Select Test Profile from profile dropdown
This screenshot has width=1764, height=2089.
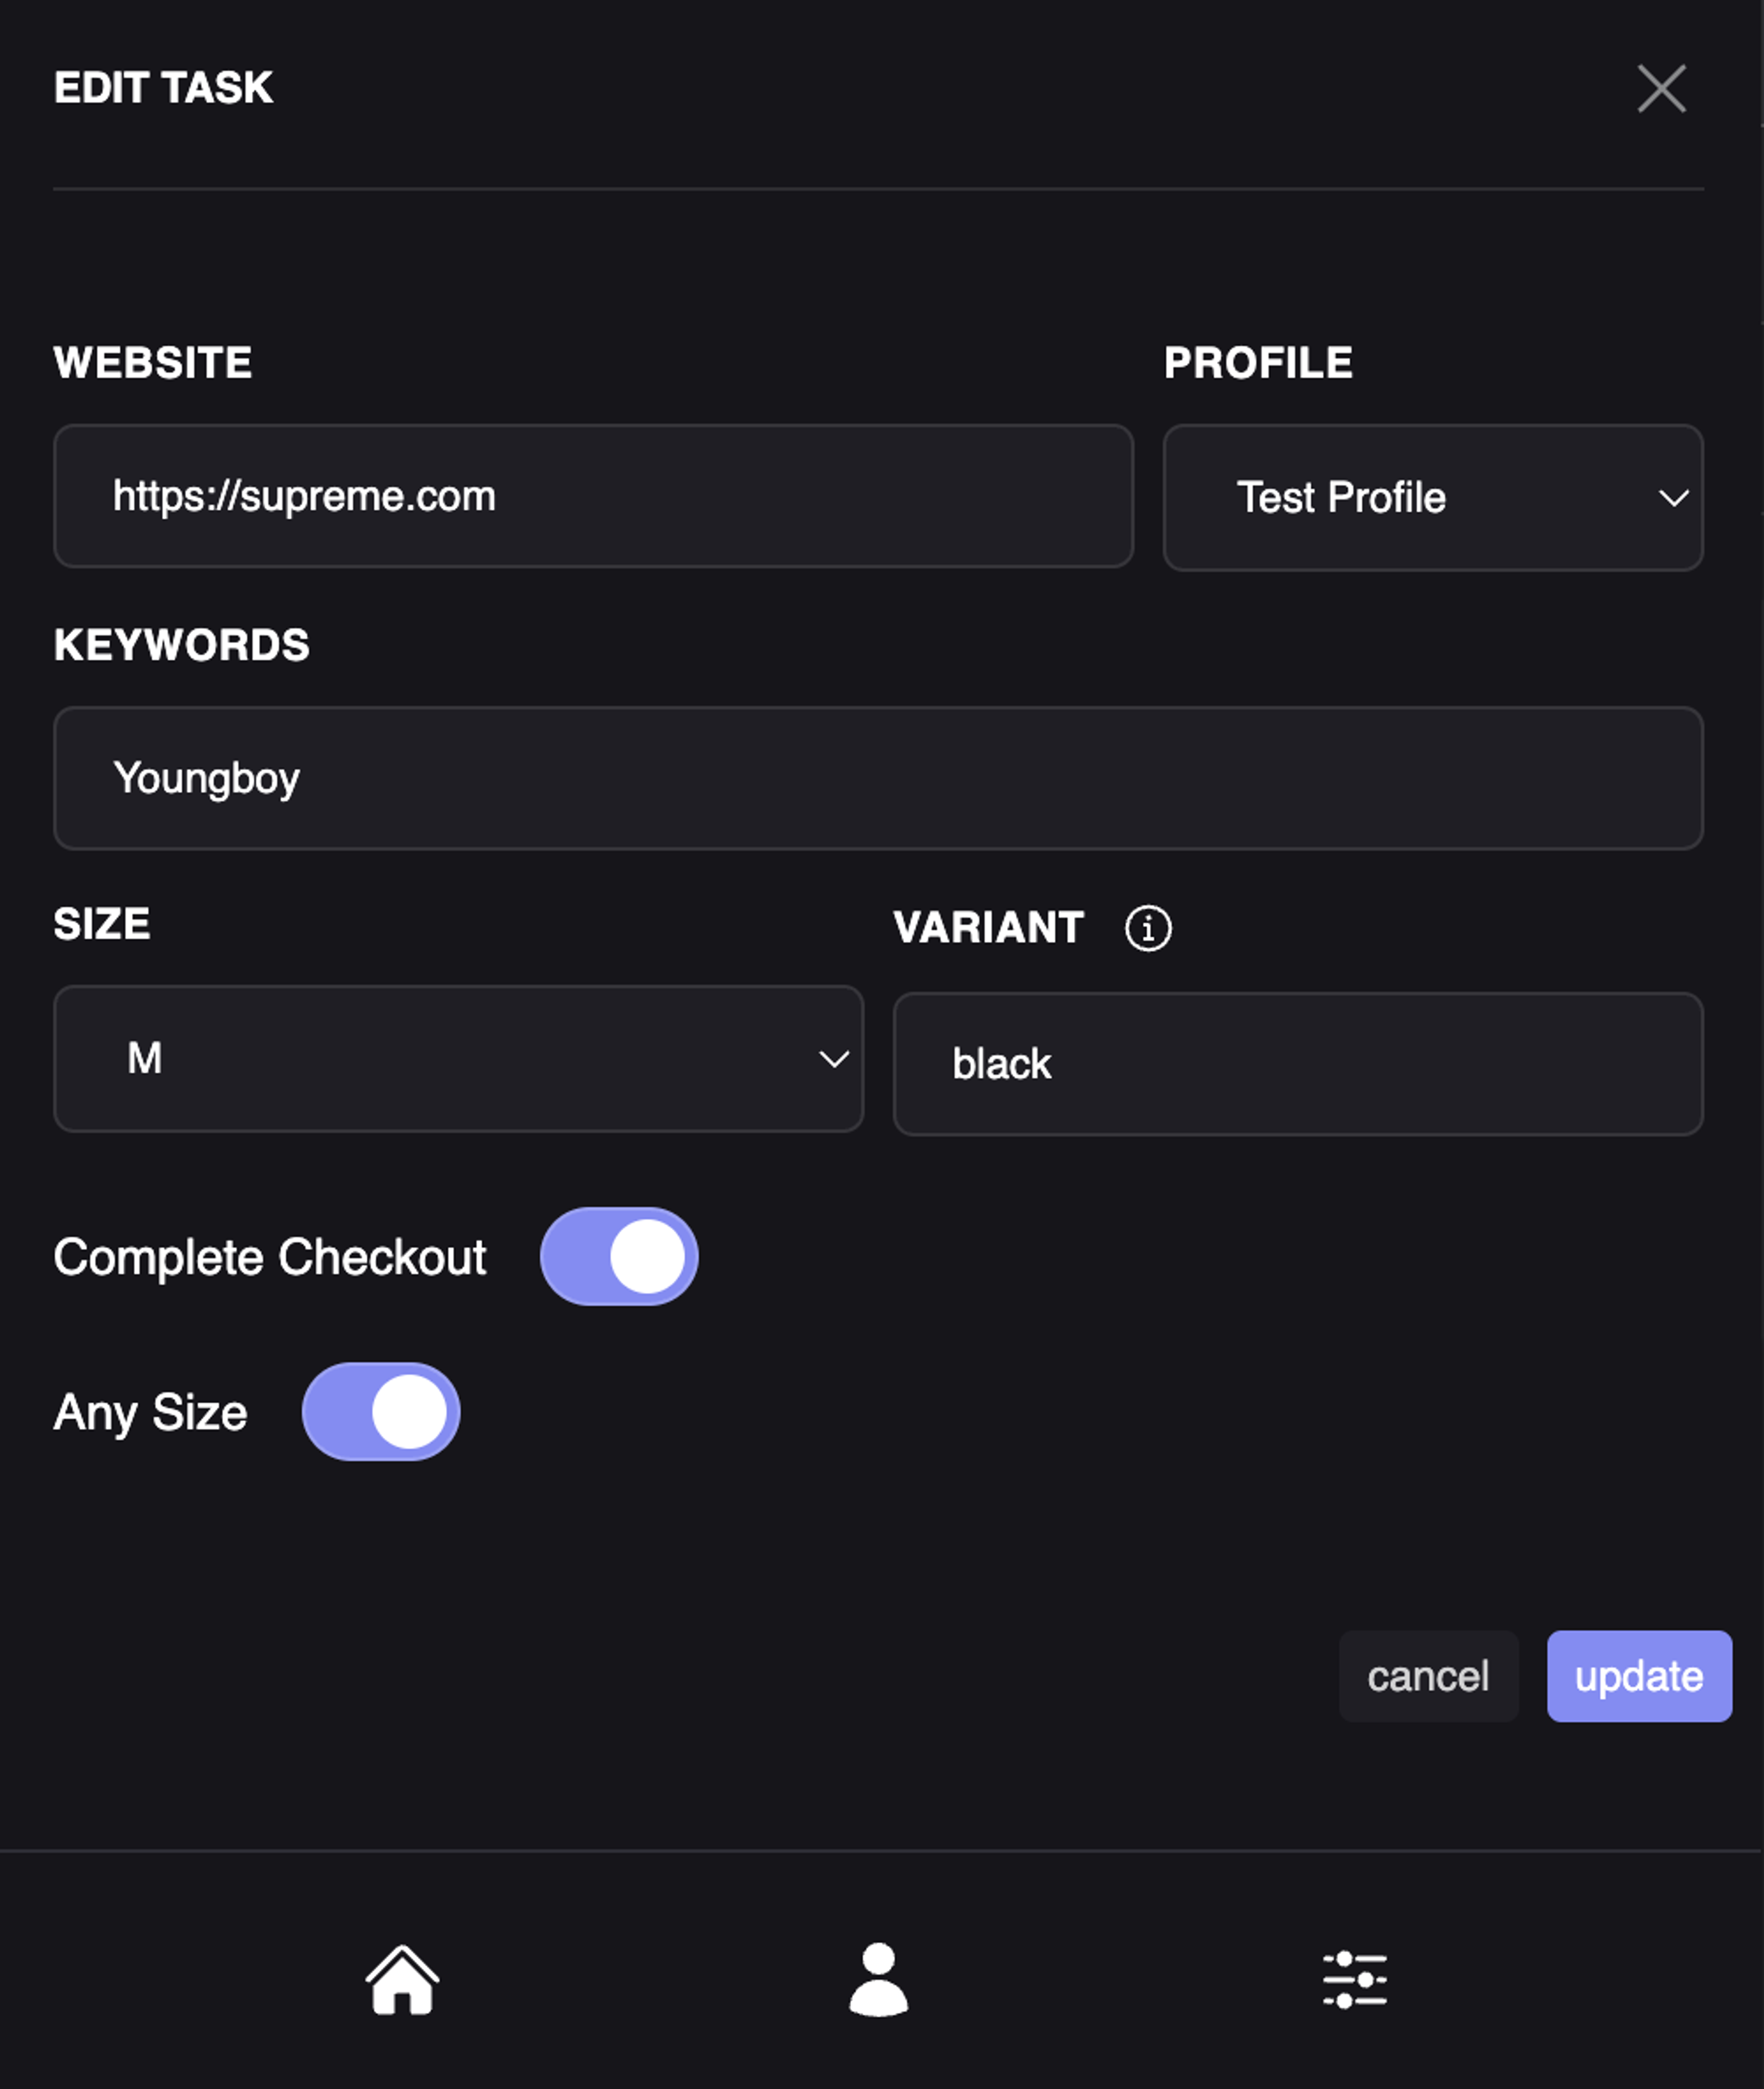click(x=1431, y=497)
